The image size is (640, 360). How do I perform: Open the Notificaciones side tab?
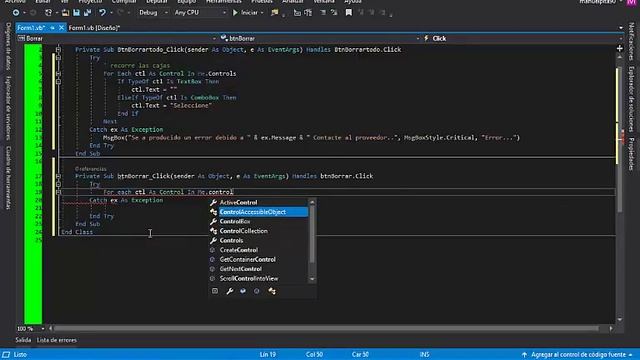631,41
